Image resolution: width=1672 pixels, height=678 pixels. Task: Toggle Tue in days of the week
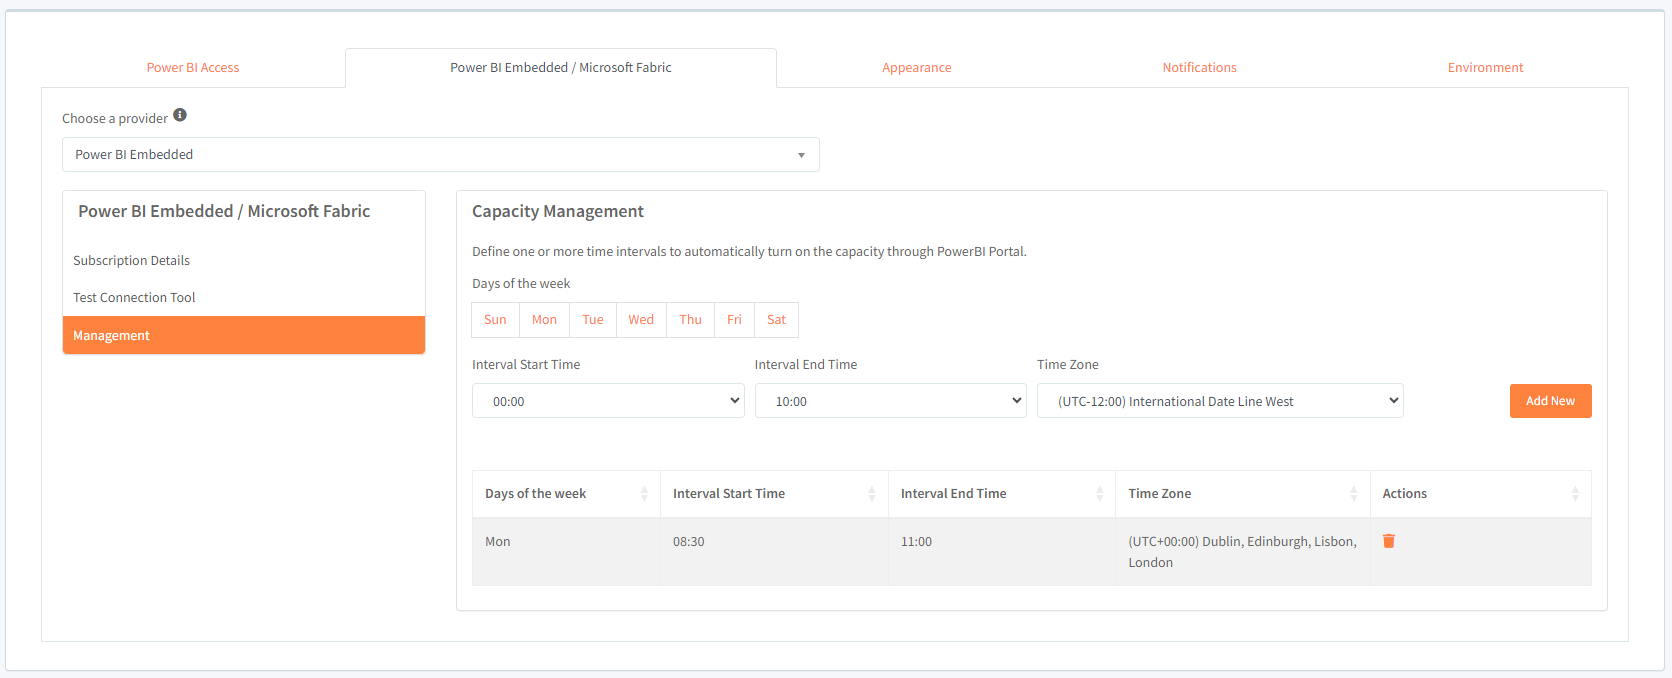593,320
